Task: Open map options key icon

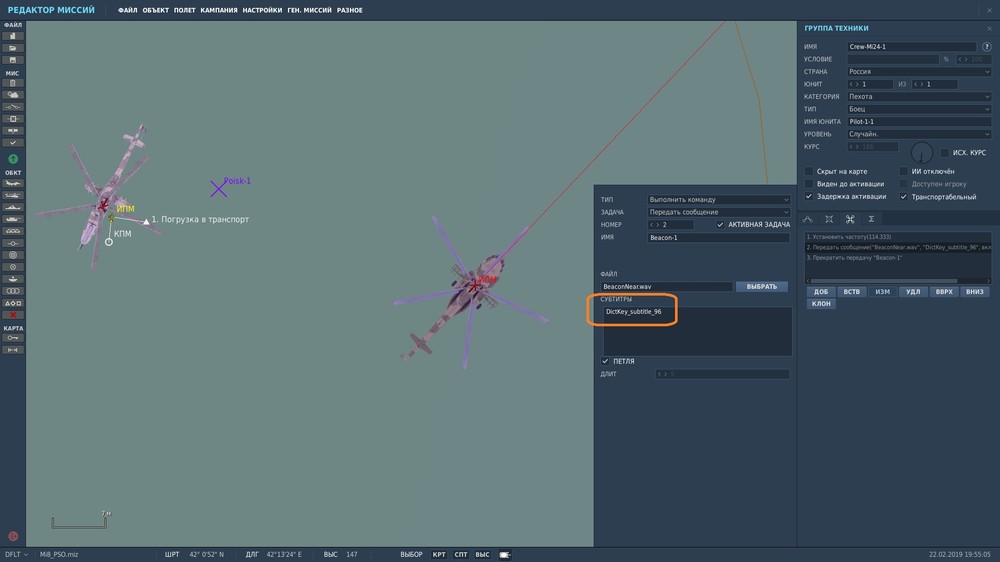Action: point(13,338)
